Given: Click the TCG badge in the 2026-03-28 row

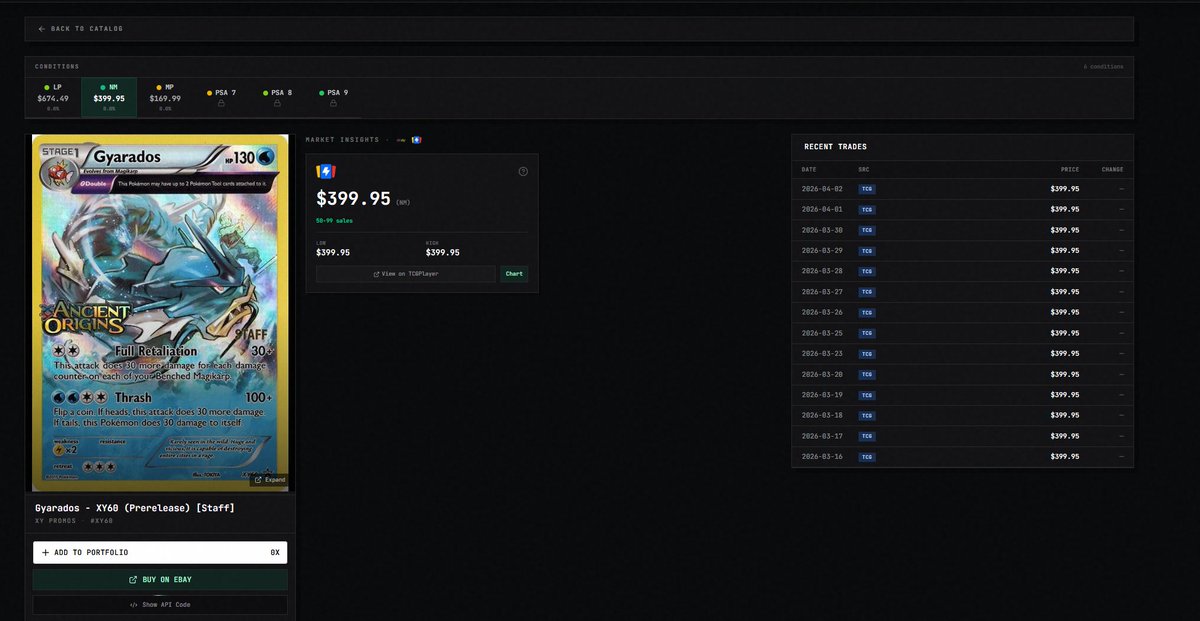Looking at the screenshot, I should [867, 271].
